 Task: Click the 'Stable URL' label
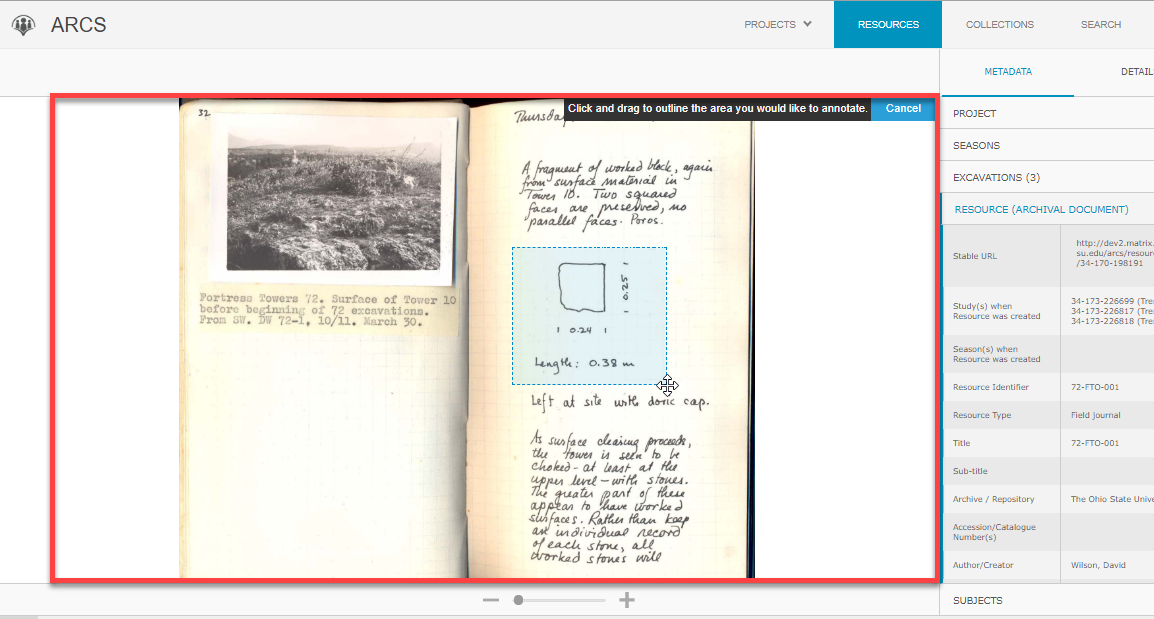[974, 256]
